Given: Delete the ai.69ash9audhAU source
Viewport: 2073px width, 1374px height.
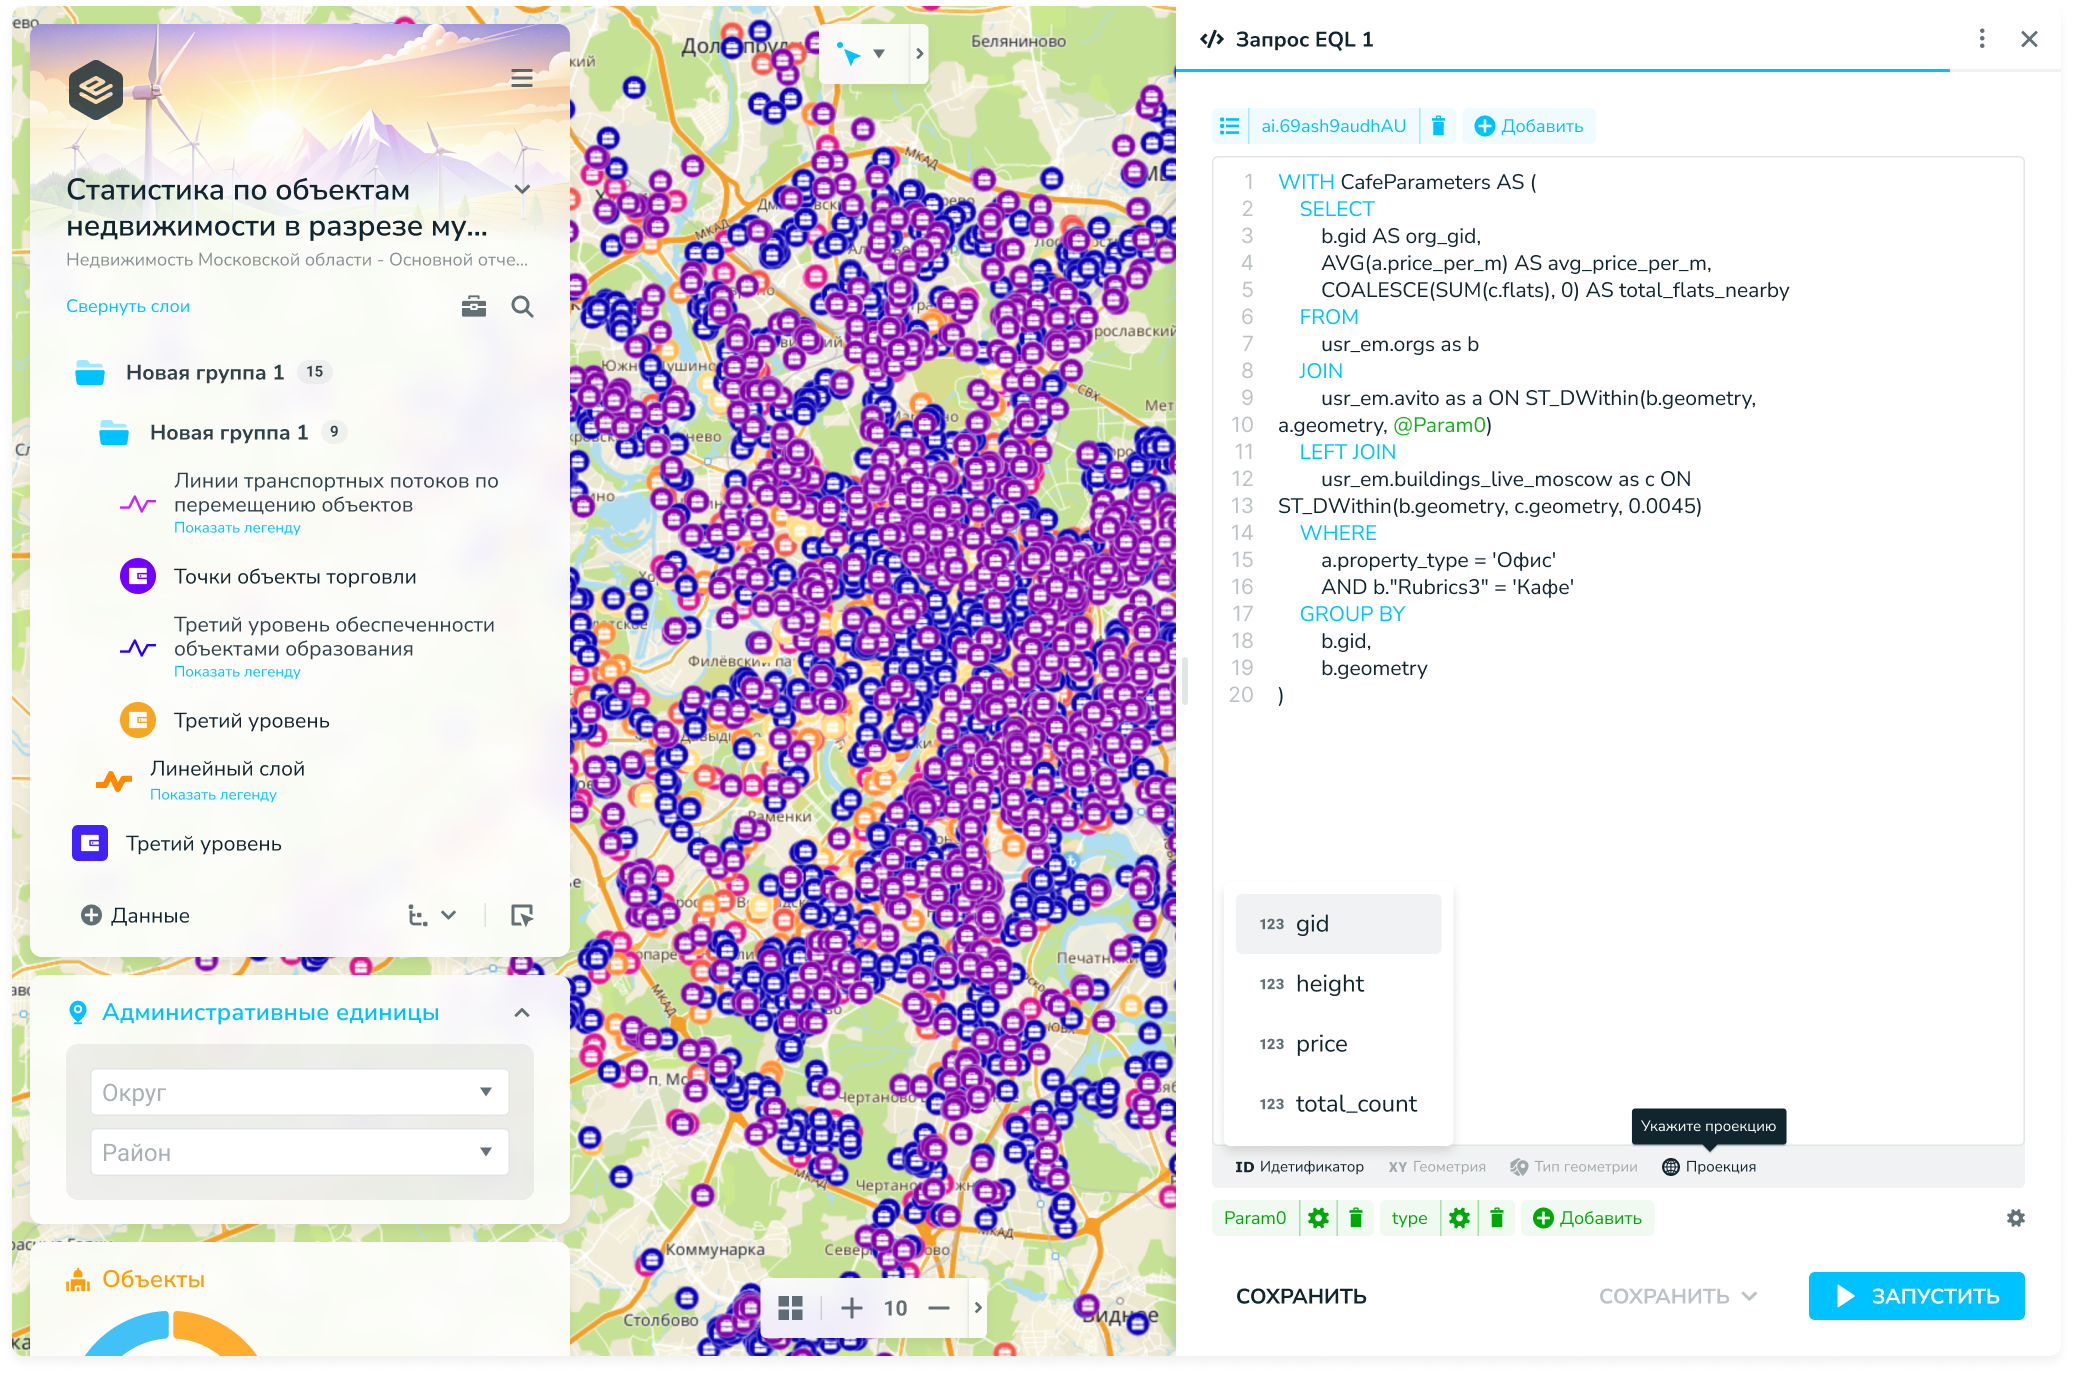Looking at the screenshot, I should click(x=1438, y=126).
